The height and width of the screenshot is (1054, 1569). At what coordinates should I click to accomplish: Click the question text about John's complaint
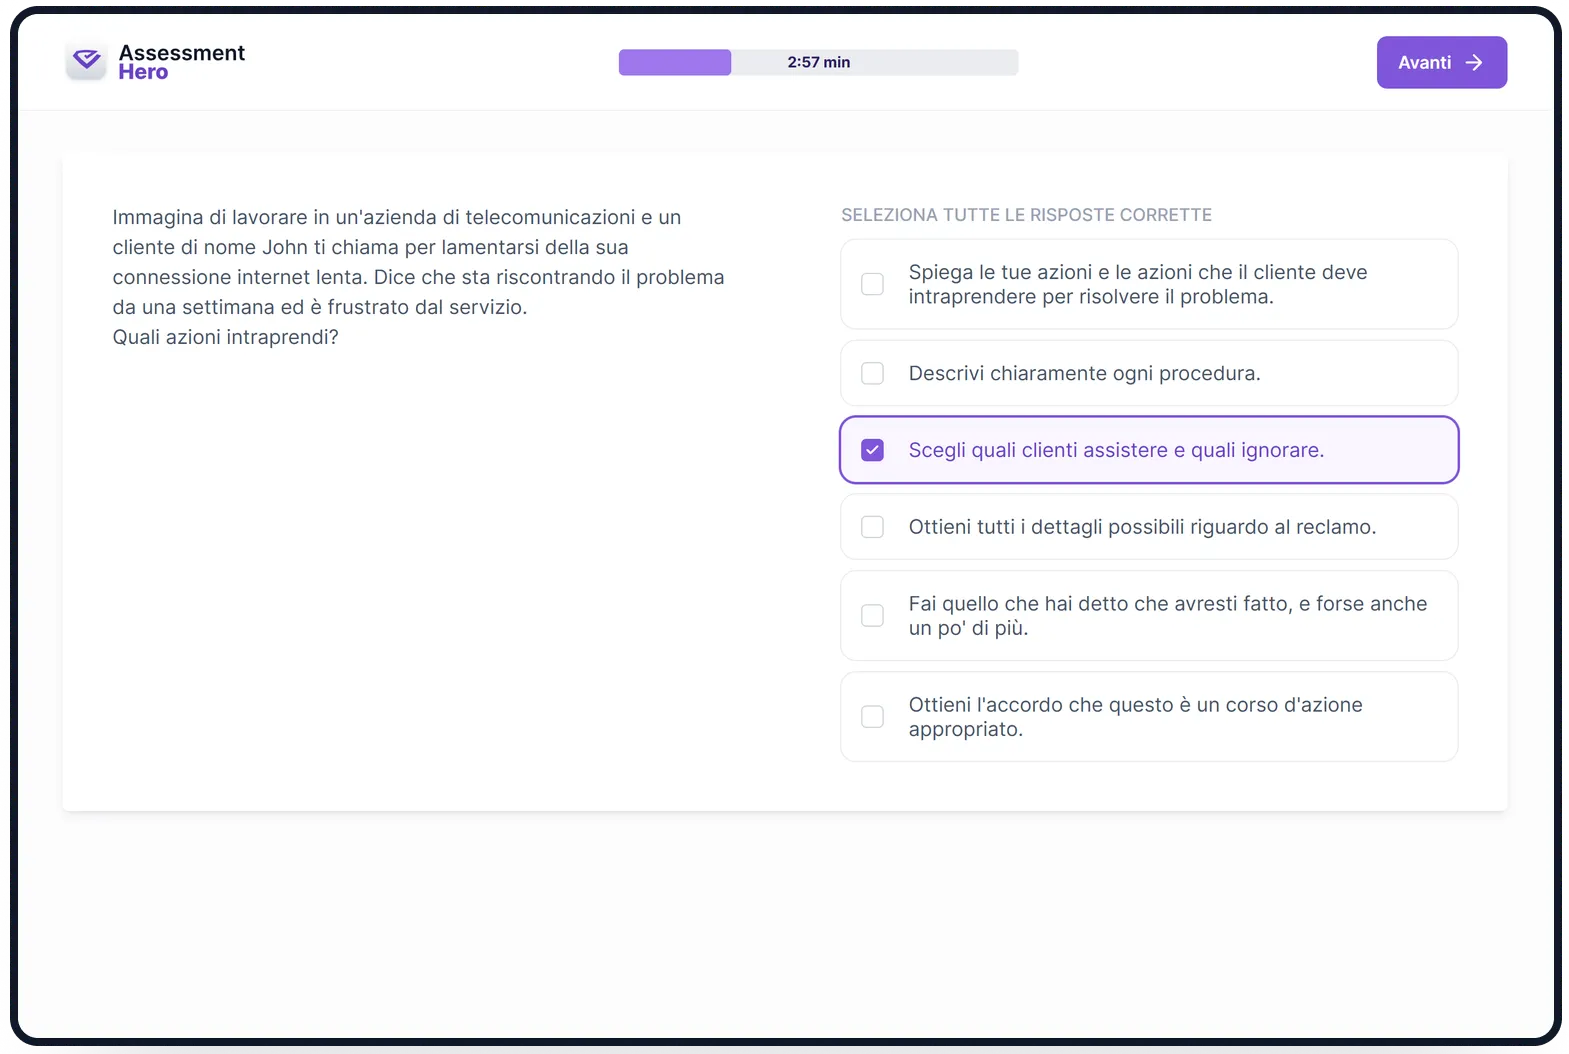click(418, 277)
